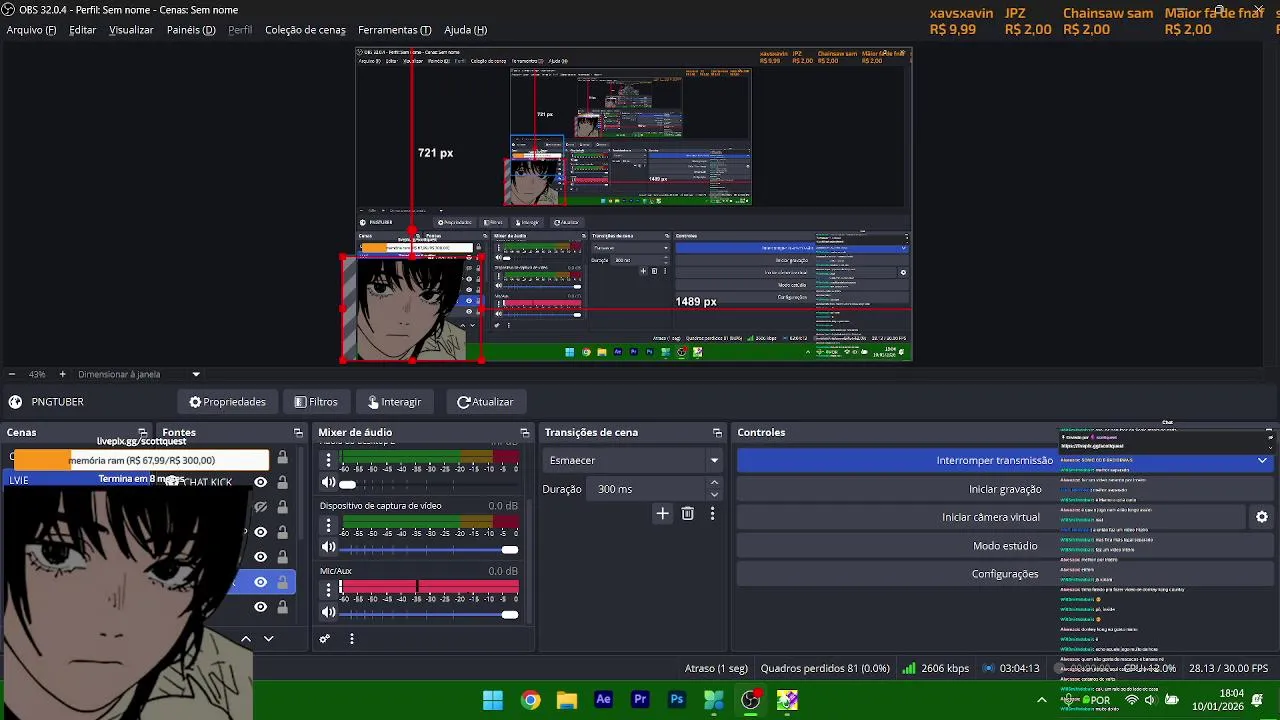
Task: Open the Coleção de cenas menu
Action: click(x=305, y=30)
